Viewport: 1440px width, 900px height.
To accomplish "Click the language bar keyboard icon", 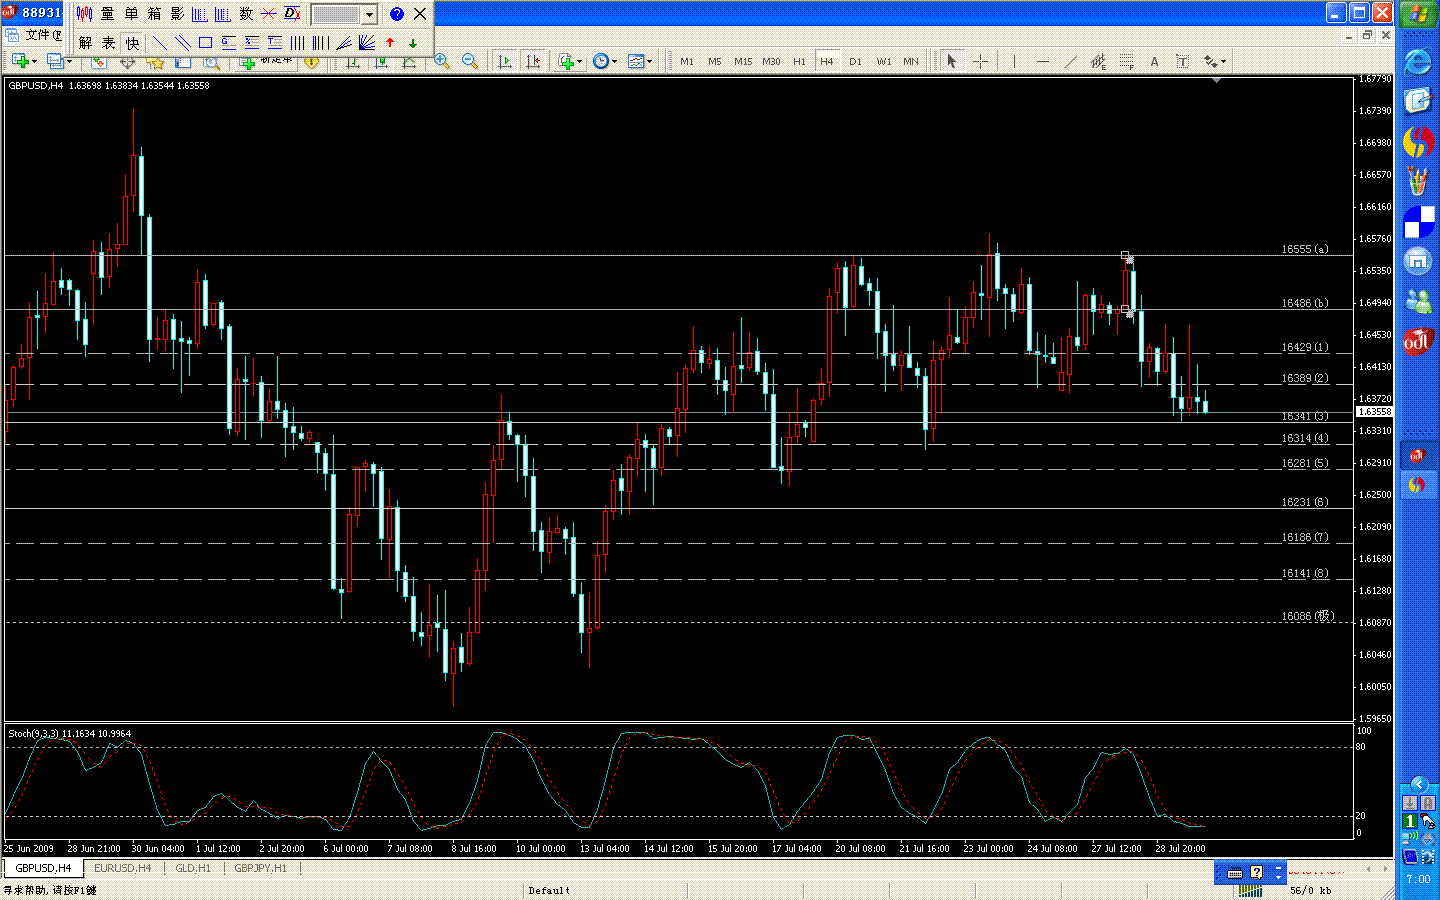I will [x=1235, y=873].
